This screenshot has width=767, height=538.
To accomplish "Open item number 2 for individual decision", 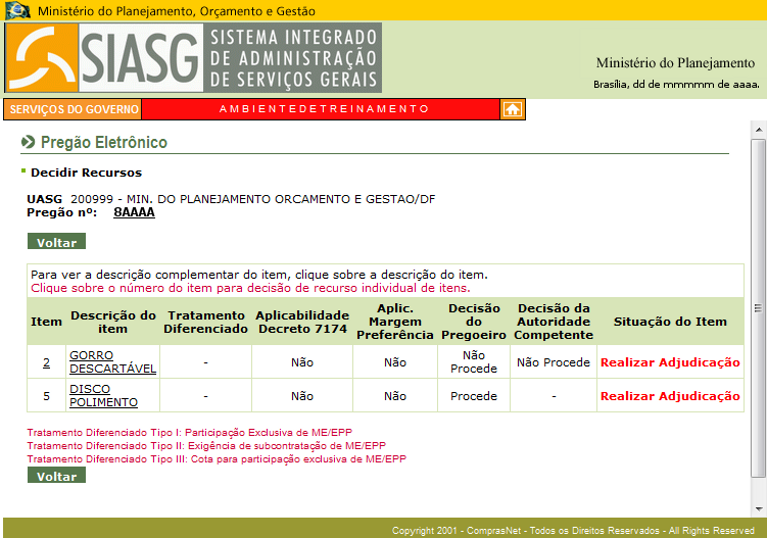I will 46,362.
